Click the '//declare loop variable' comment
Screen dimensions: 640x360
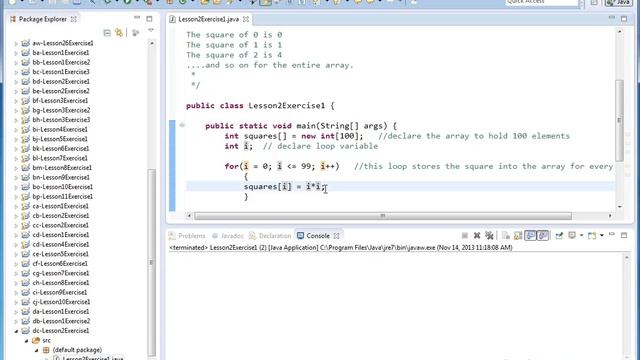pyautogui.click(x=320, y=146)
